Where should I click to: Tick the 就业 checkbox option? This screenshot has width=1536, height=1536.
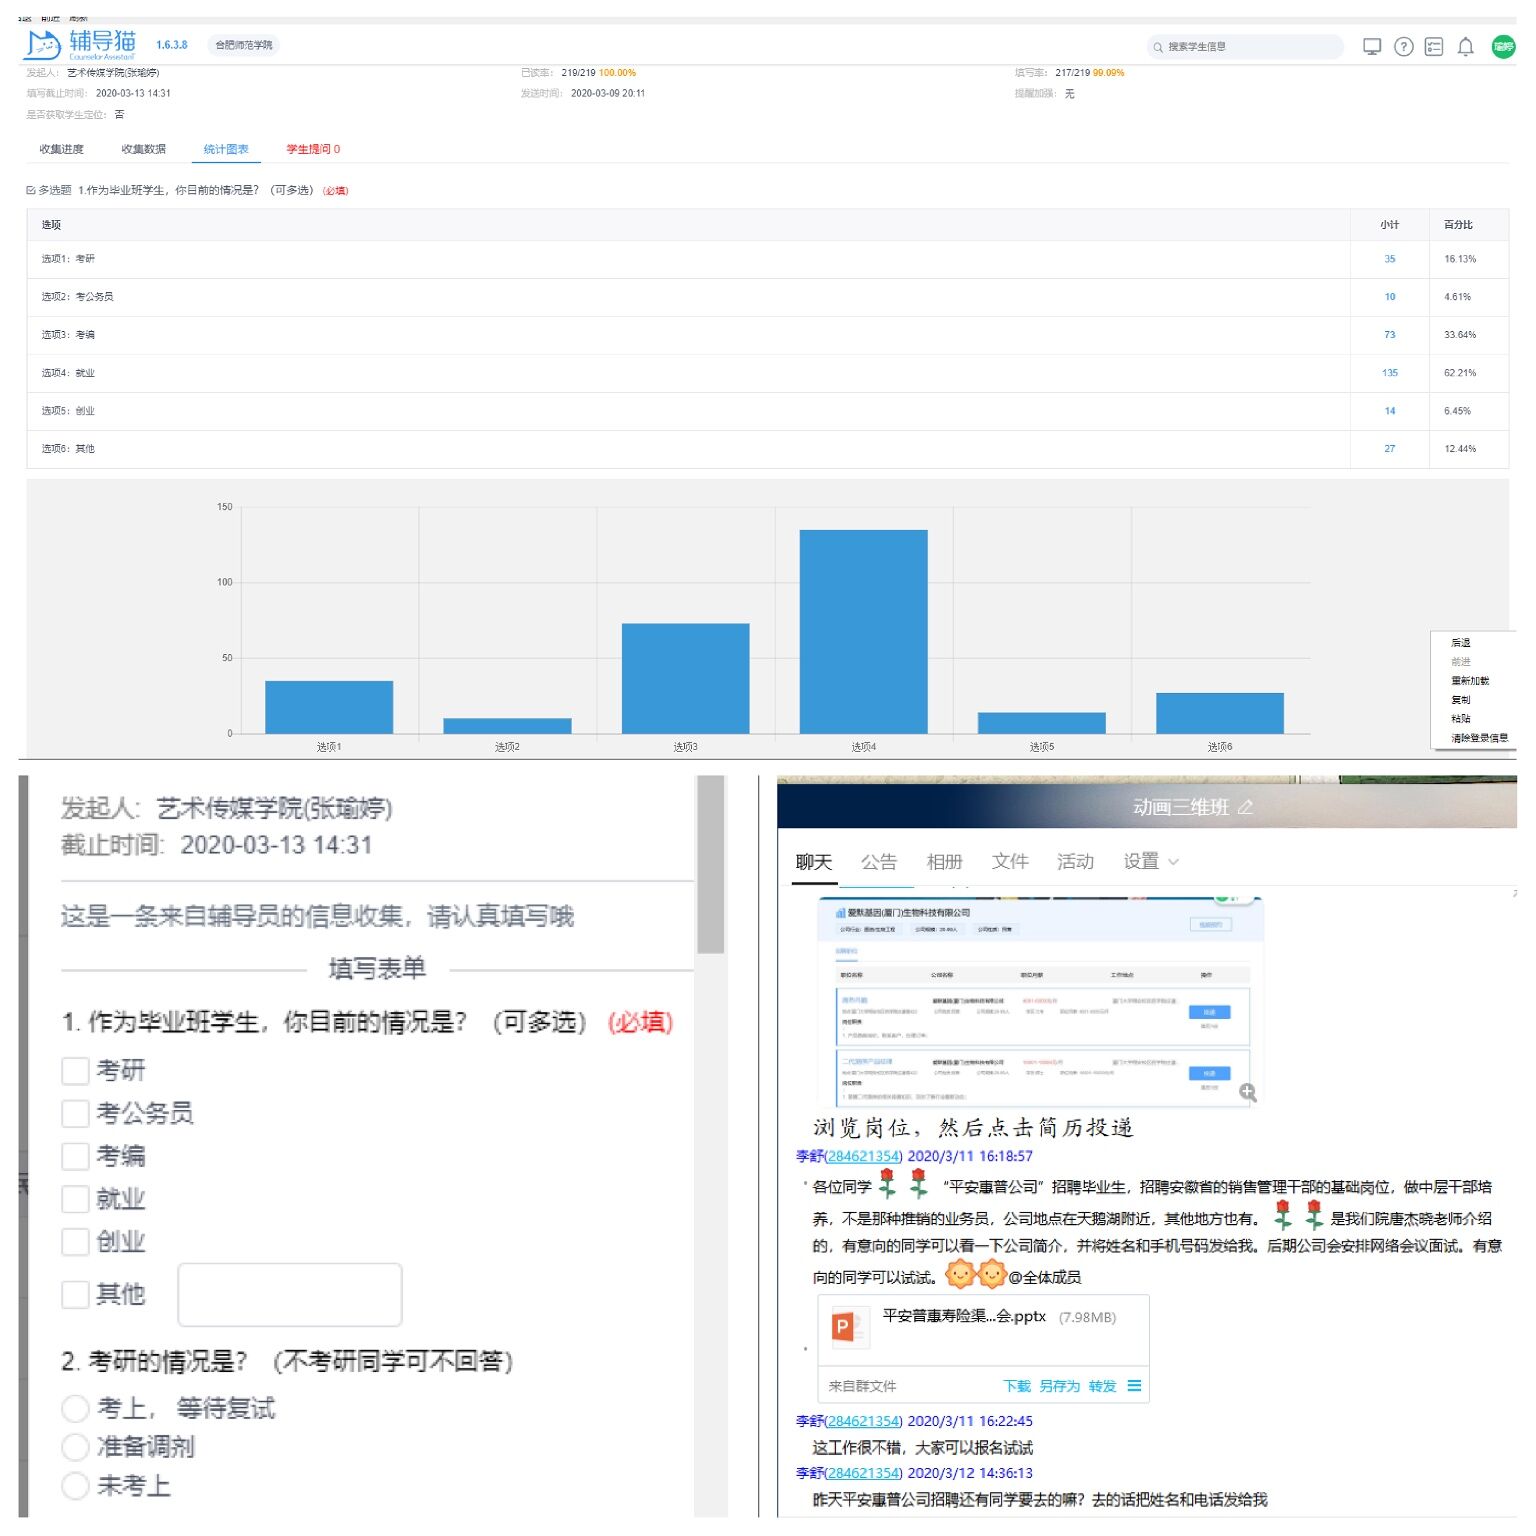pyautogui.click(x=76, y=1199)
